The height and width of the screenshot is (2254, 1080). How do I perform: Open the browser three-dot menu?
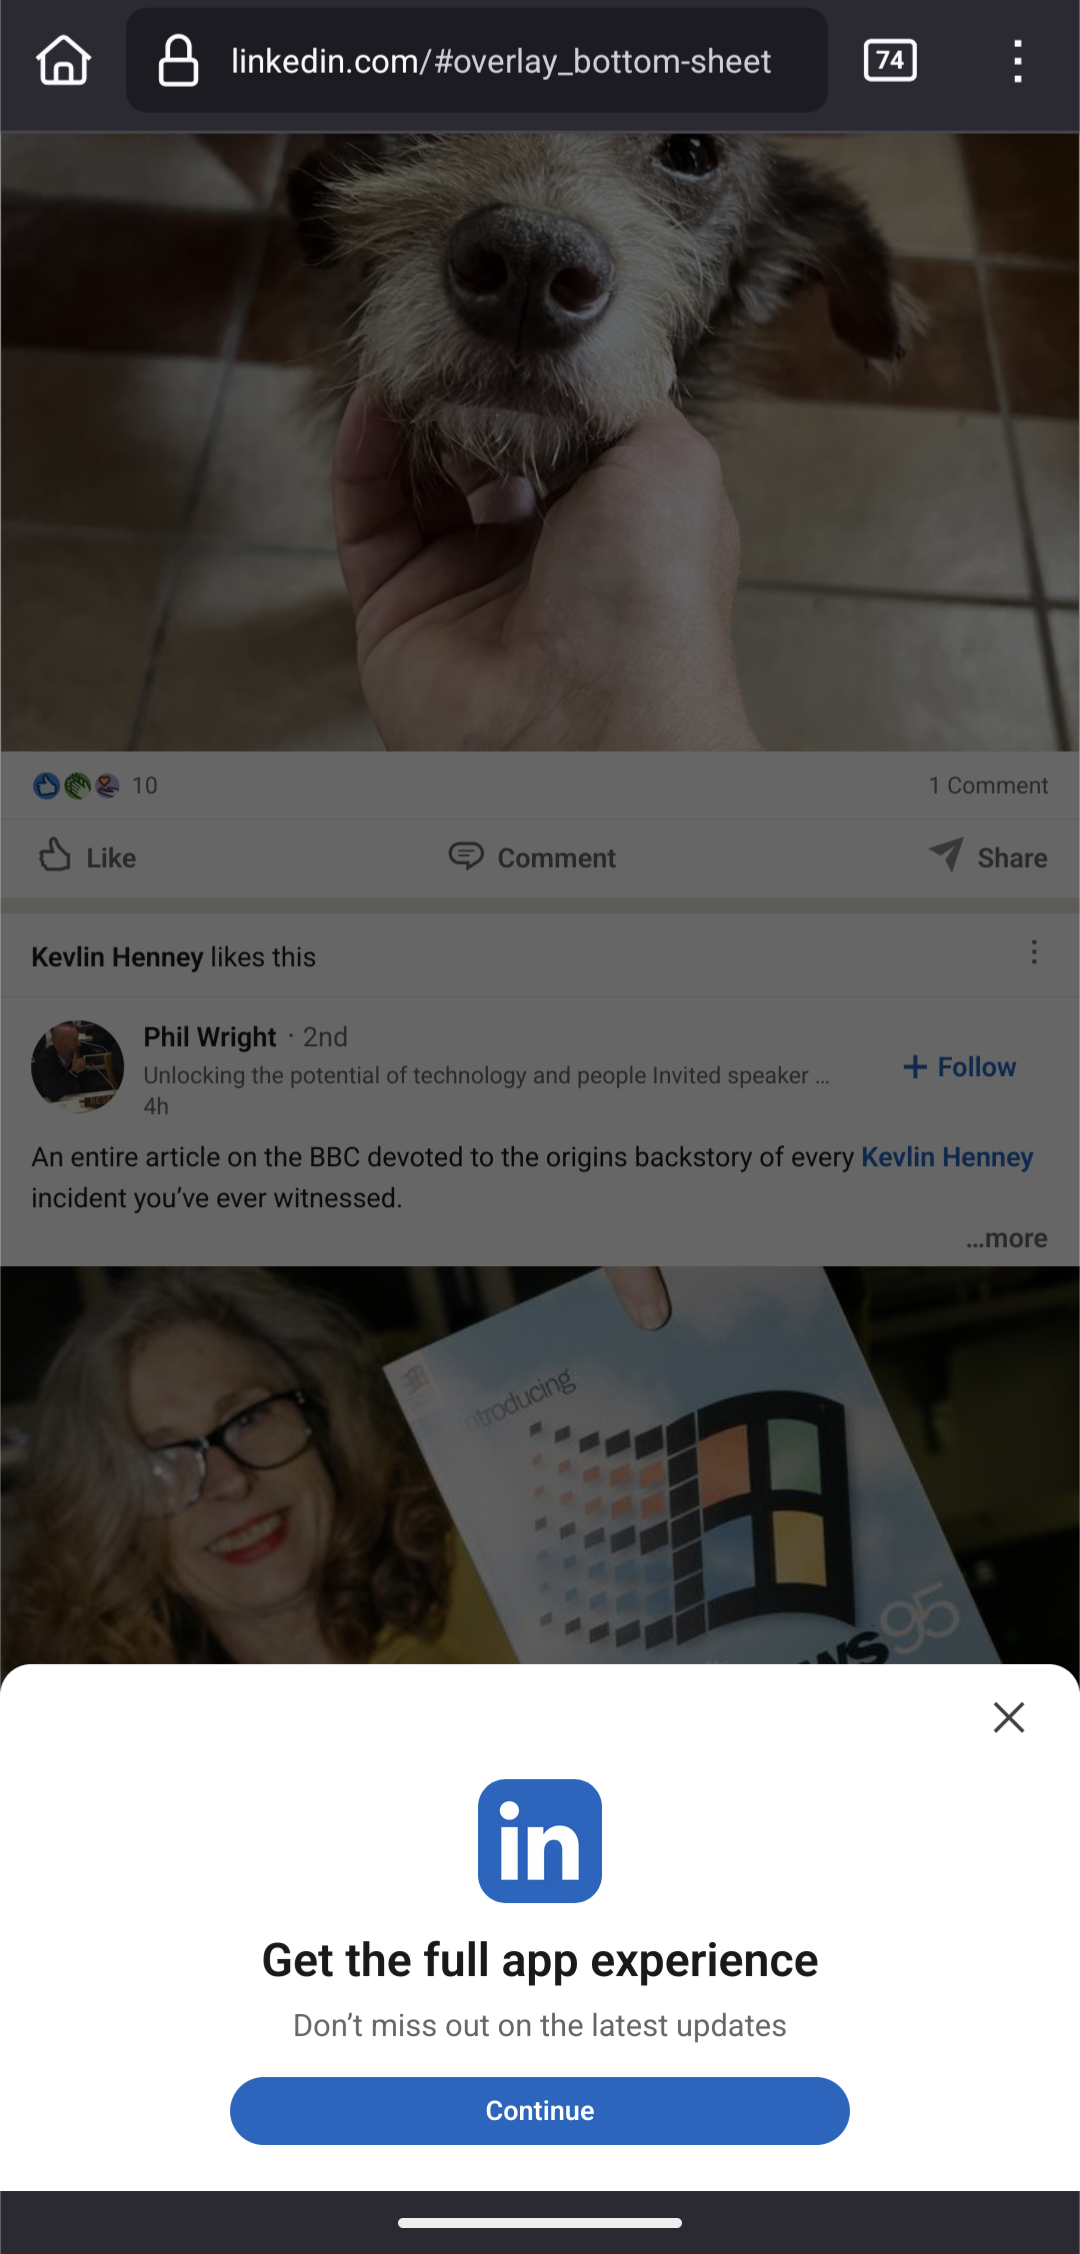(x=1017, y=61)
